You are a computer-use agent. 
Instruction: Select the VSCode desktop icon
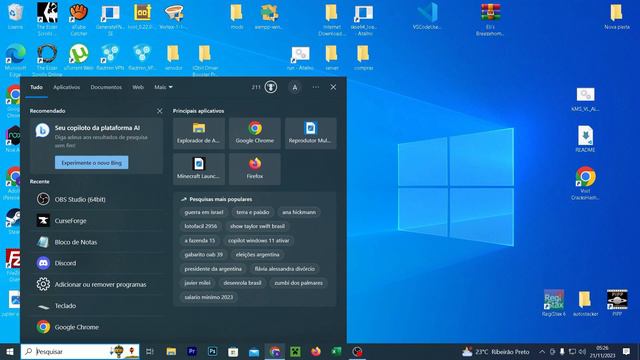(x=427, y=16)
